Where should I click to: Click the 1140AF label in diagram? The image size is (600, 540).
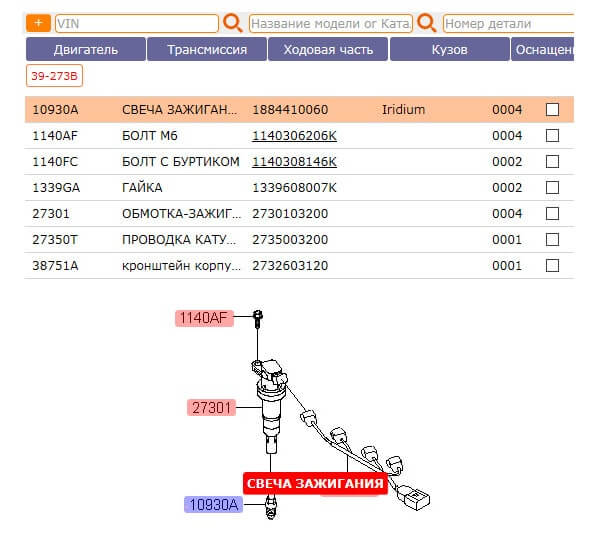[204, 318]
